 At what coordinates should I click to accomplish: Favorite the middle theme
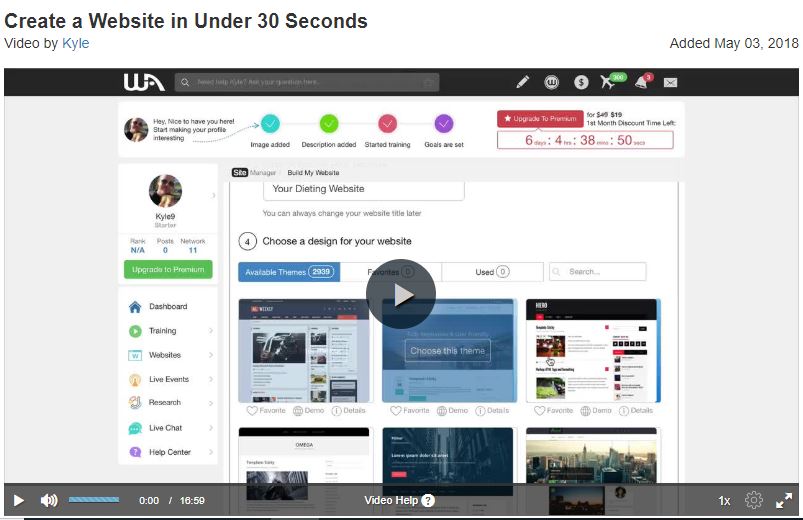[x=410, y=410]
